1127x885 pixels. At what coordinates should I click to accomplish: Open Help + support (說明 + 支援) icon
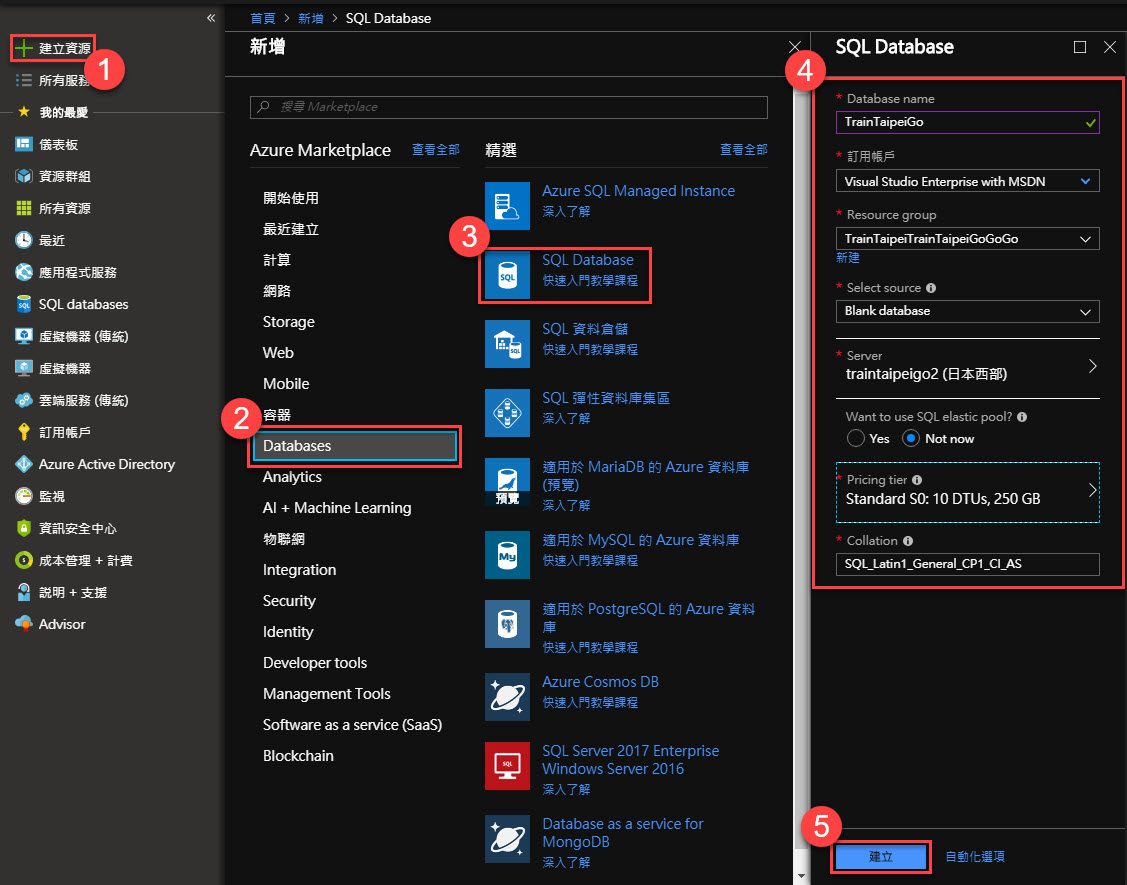coord(24,592)
